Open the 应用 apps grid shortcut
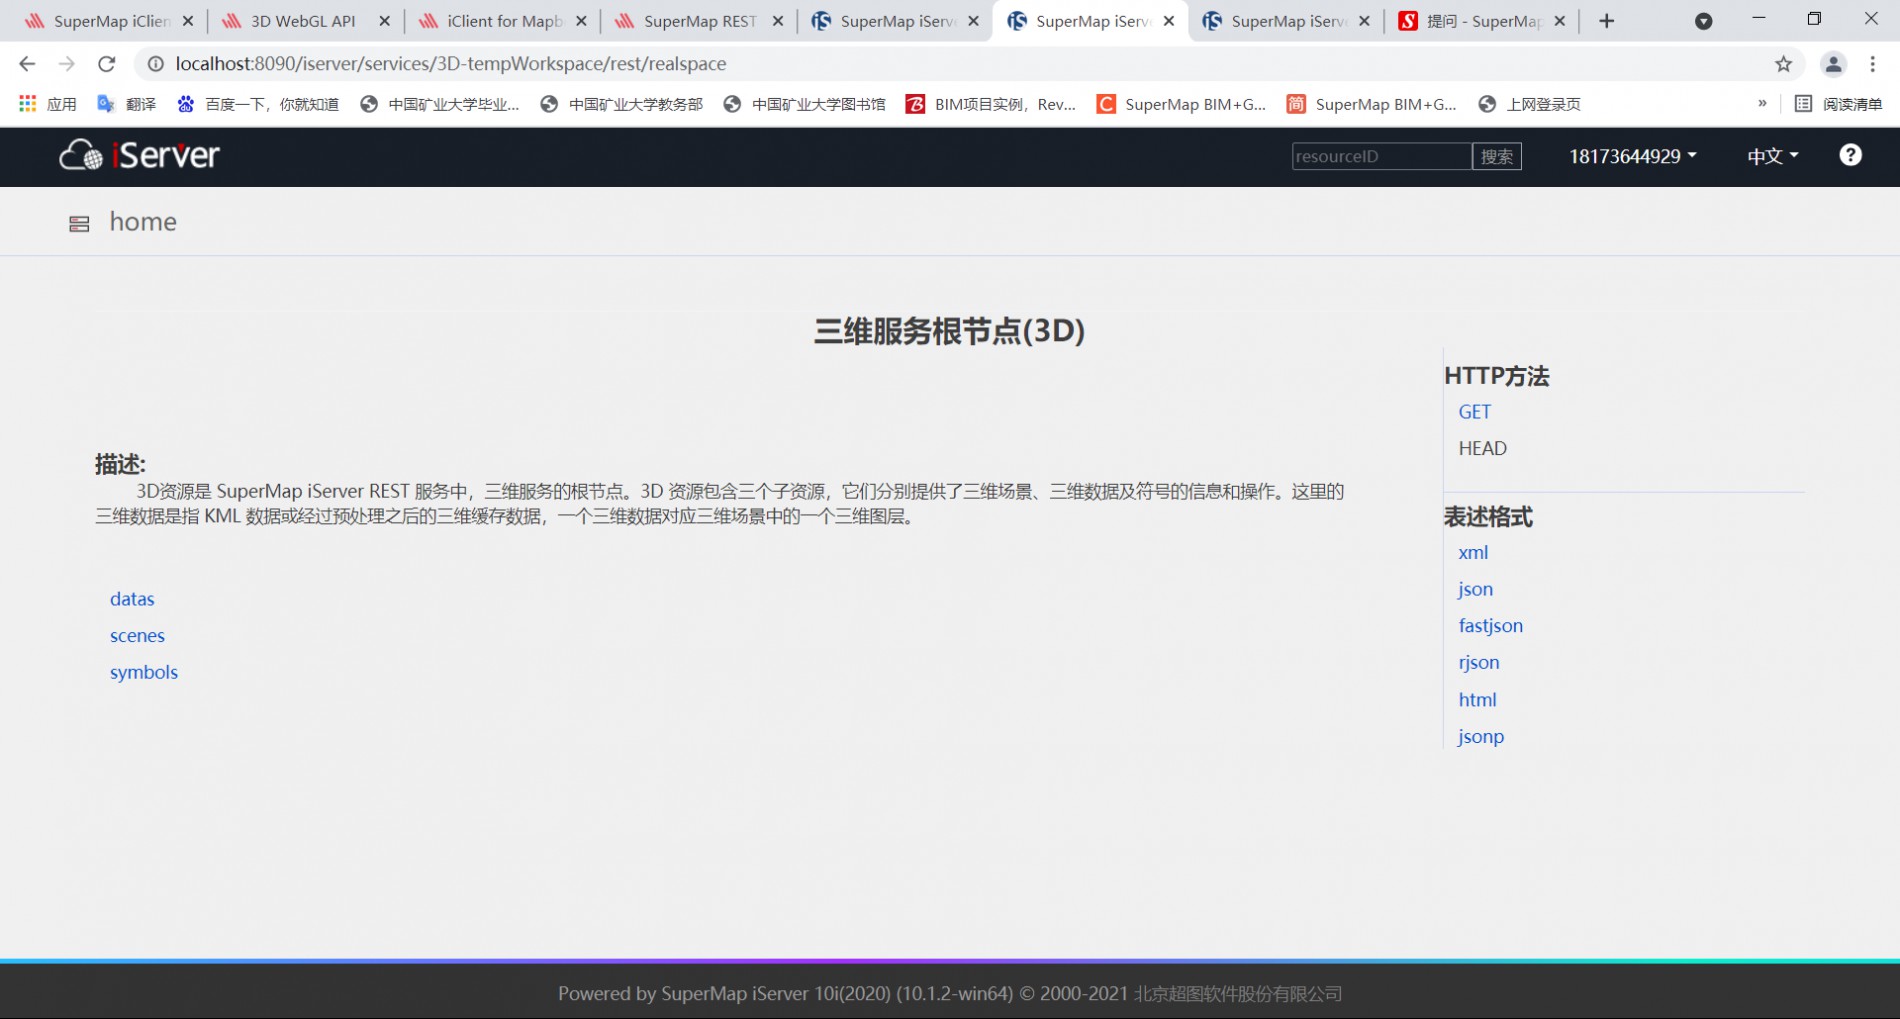The width and height of the screenshot is (1900, 1019). click(x=47, y=104)
